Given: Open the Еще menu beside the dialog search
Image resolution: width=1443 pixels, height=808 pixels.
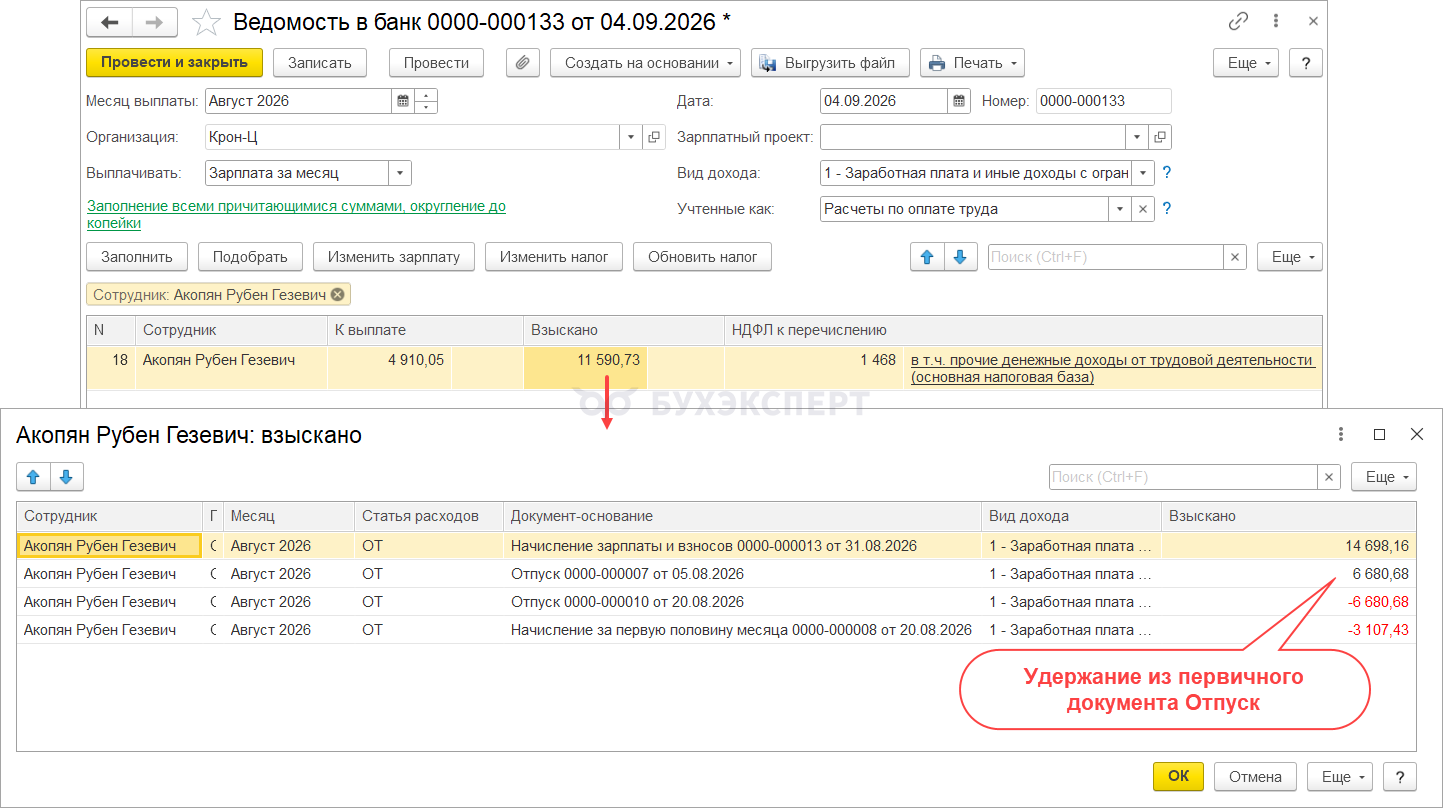Looking at the screenshot, I should tap(1384, 477).
